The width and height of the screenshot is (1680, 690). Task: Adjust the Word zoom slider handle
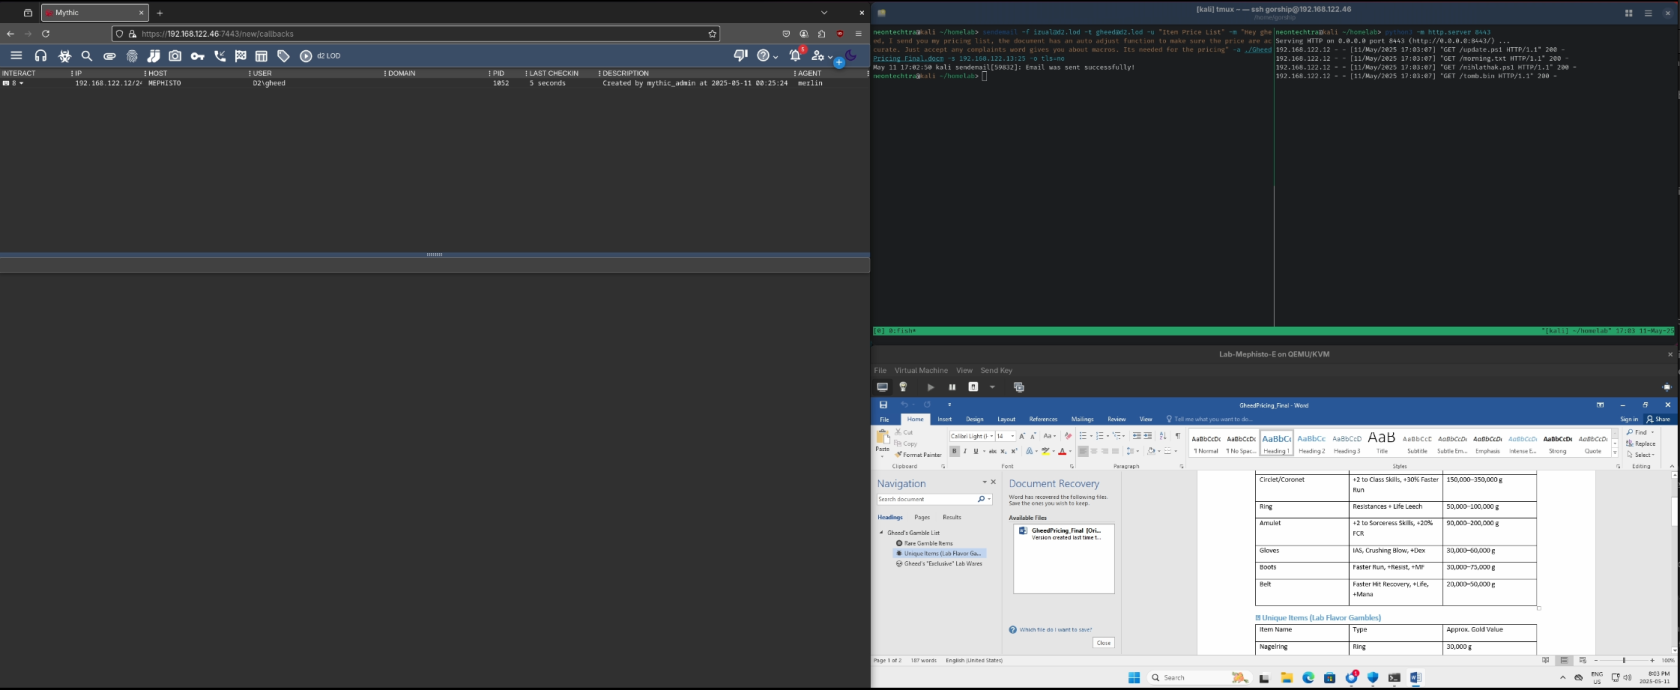1624,660
